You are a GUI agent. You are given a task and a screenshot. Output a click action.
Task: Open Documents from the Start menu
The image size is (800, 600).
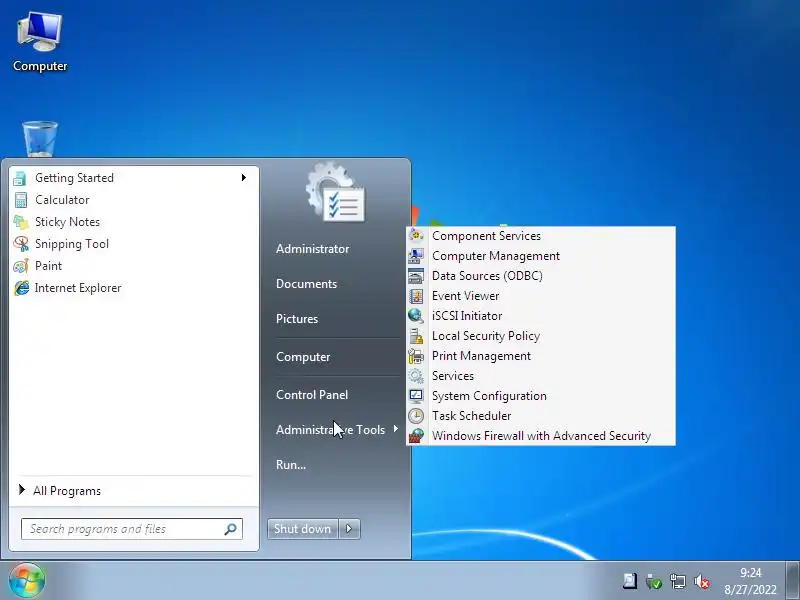click(x=306, y=284)
